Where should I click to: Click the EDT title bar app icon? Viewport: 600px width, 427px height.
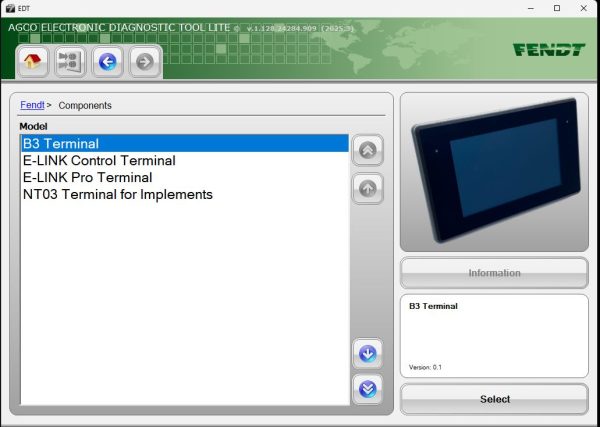10,8
